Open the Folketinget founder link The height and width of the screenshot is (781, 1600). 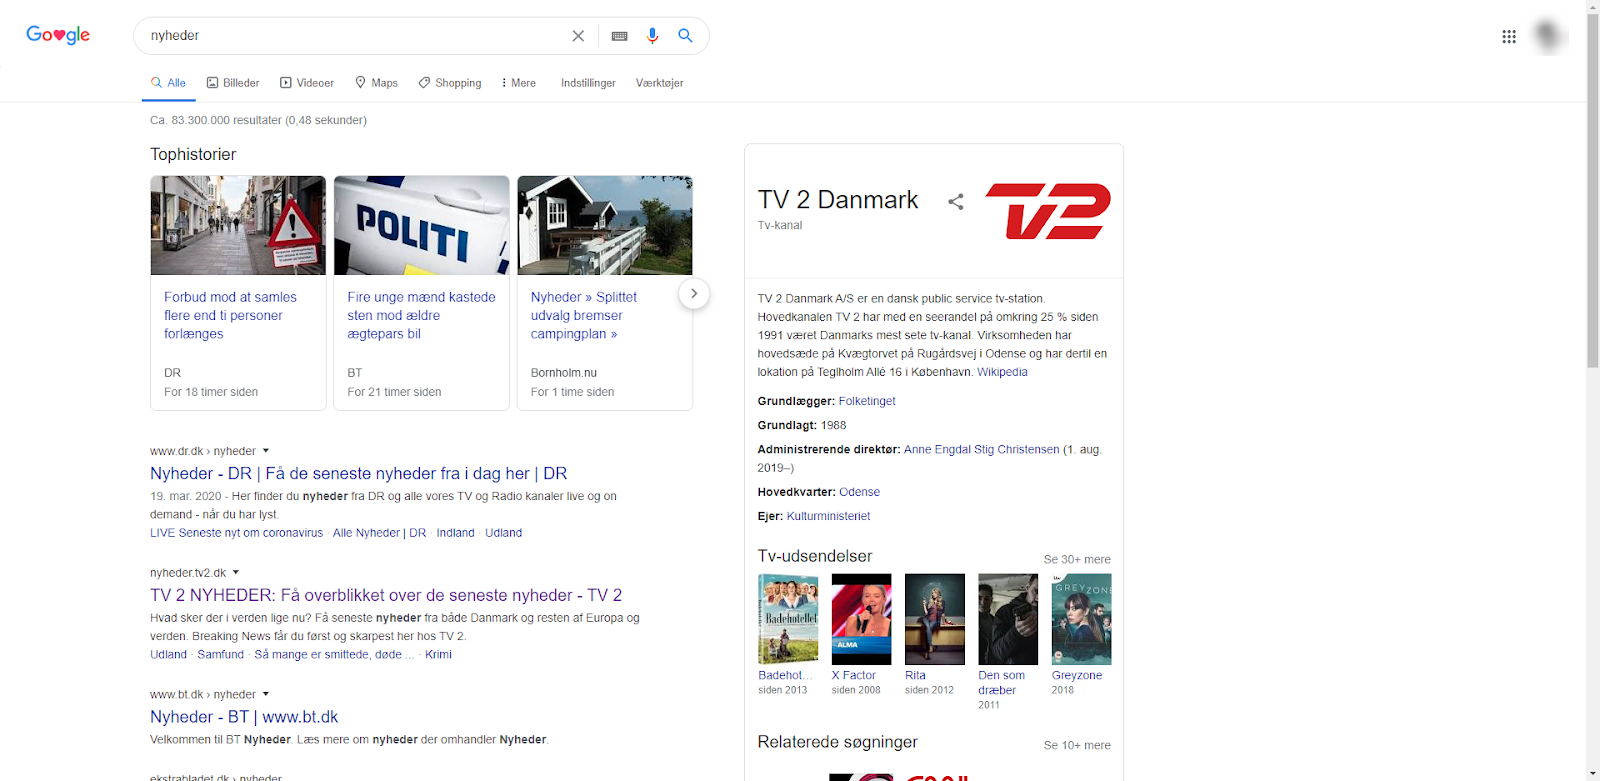click(867, 401)
